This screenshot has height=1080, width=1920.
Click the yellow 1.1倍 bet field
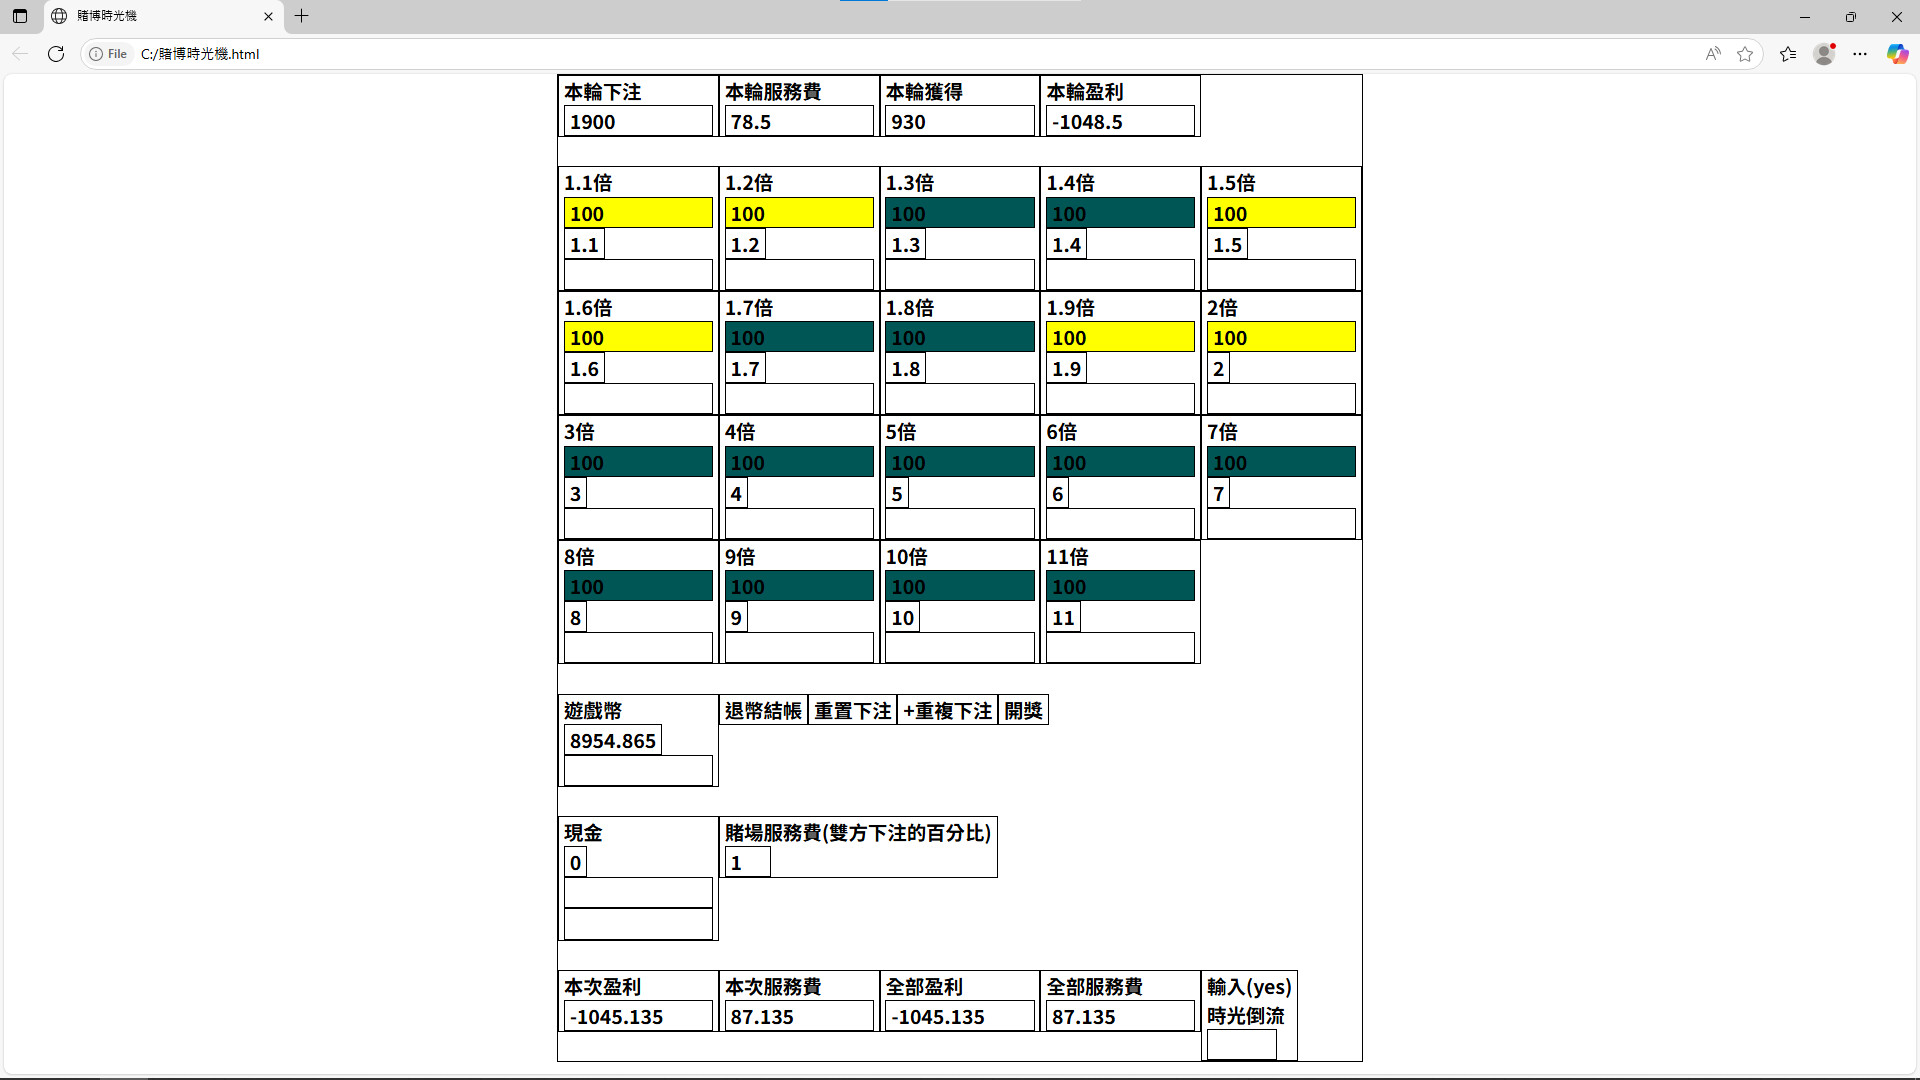click(638, 213)
